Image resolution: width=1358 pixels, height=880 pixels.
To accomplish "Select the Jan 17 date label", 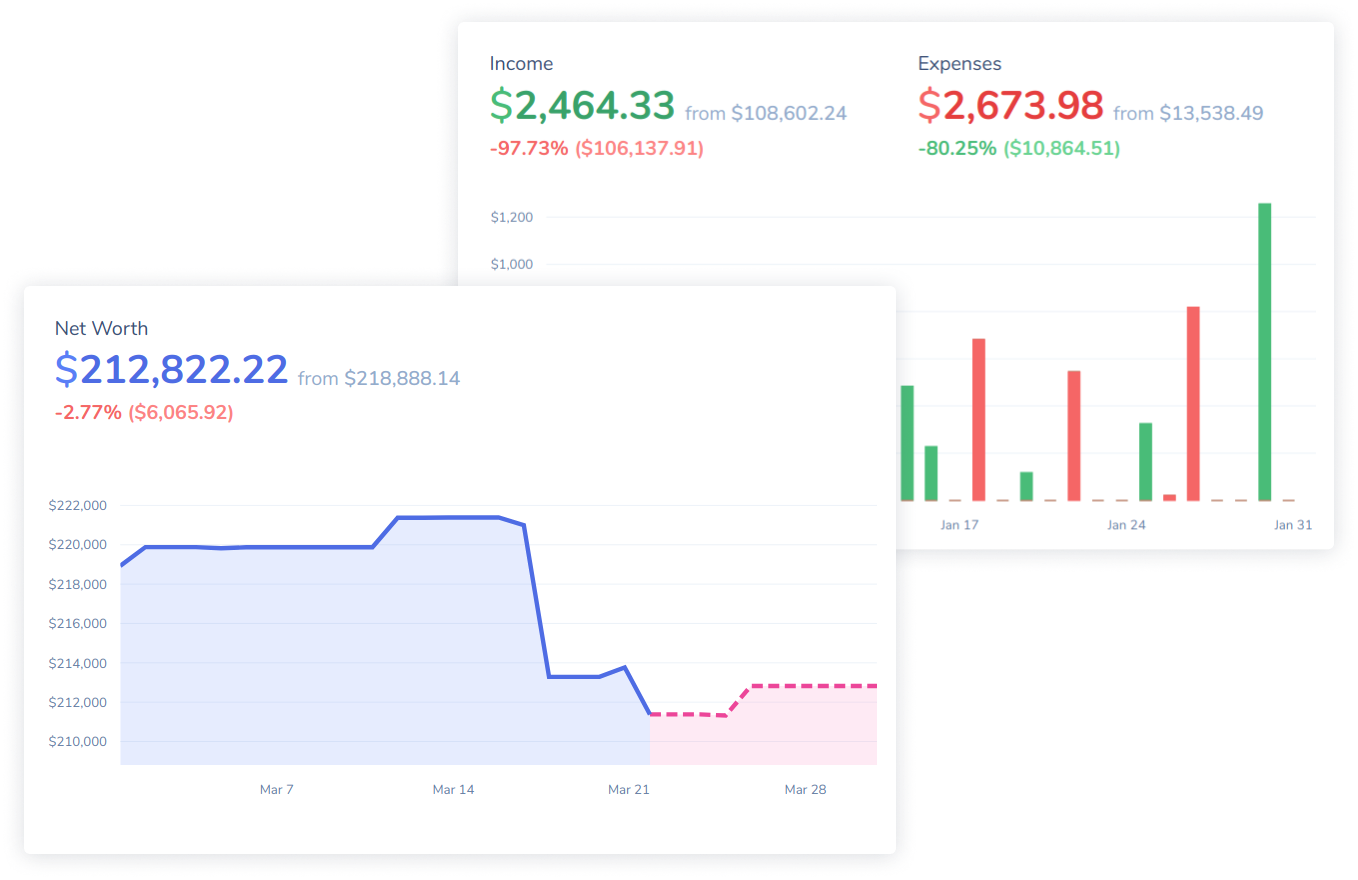I will (959, 525).
